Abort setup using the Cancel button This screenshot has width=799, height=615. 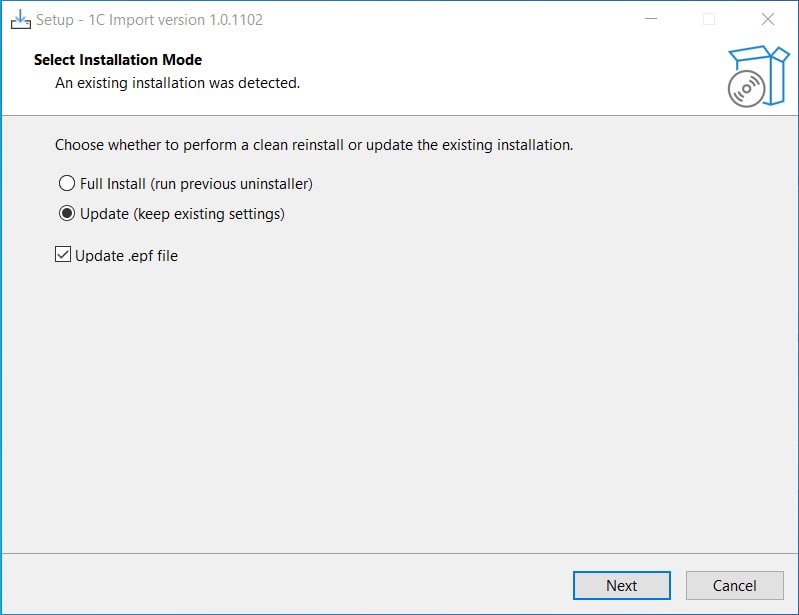tap(734, 585)
